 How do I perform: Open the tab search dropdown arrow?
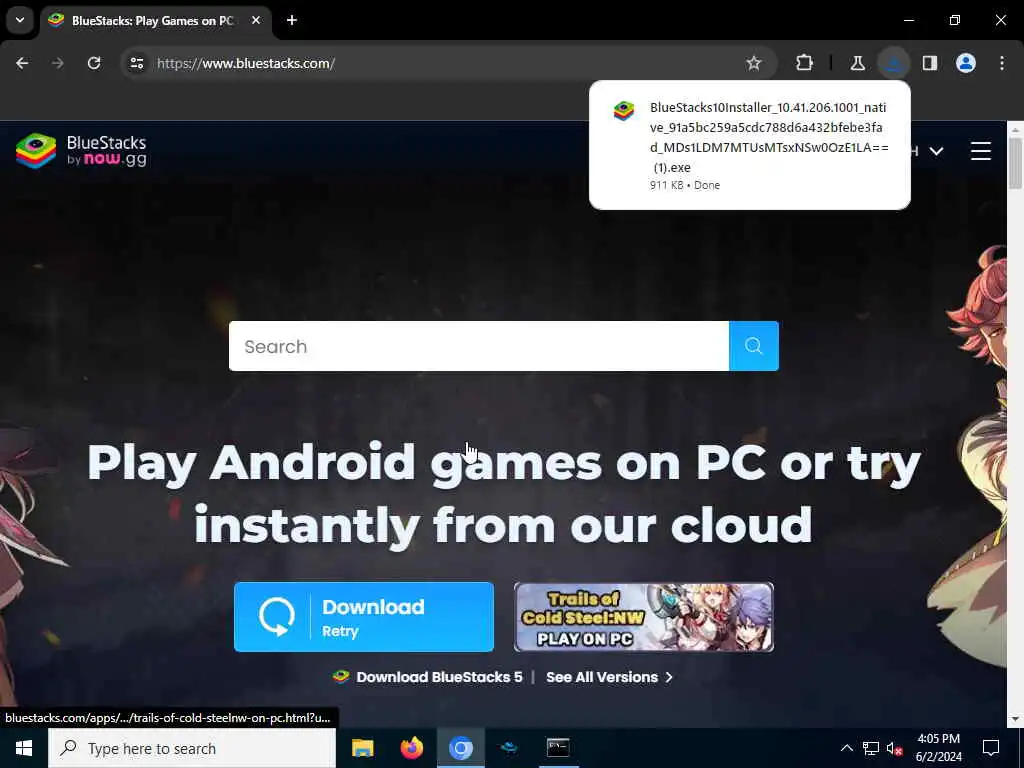click(x=20, y=20)
